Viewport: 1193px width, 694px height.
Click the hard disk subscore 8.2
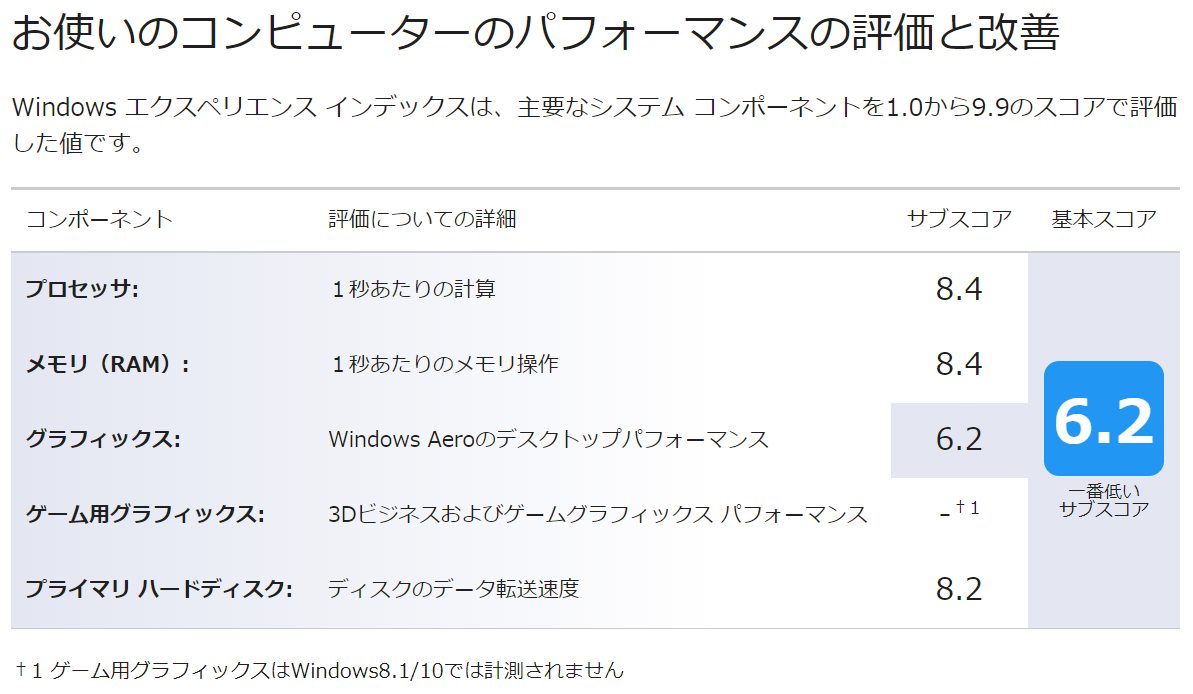point(959,588)
